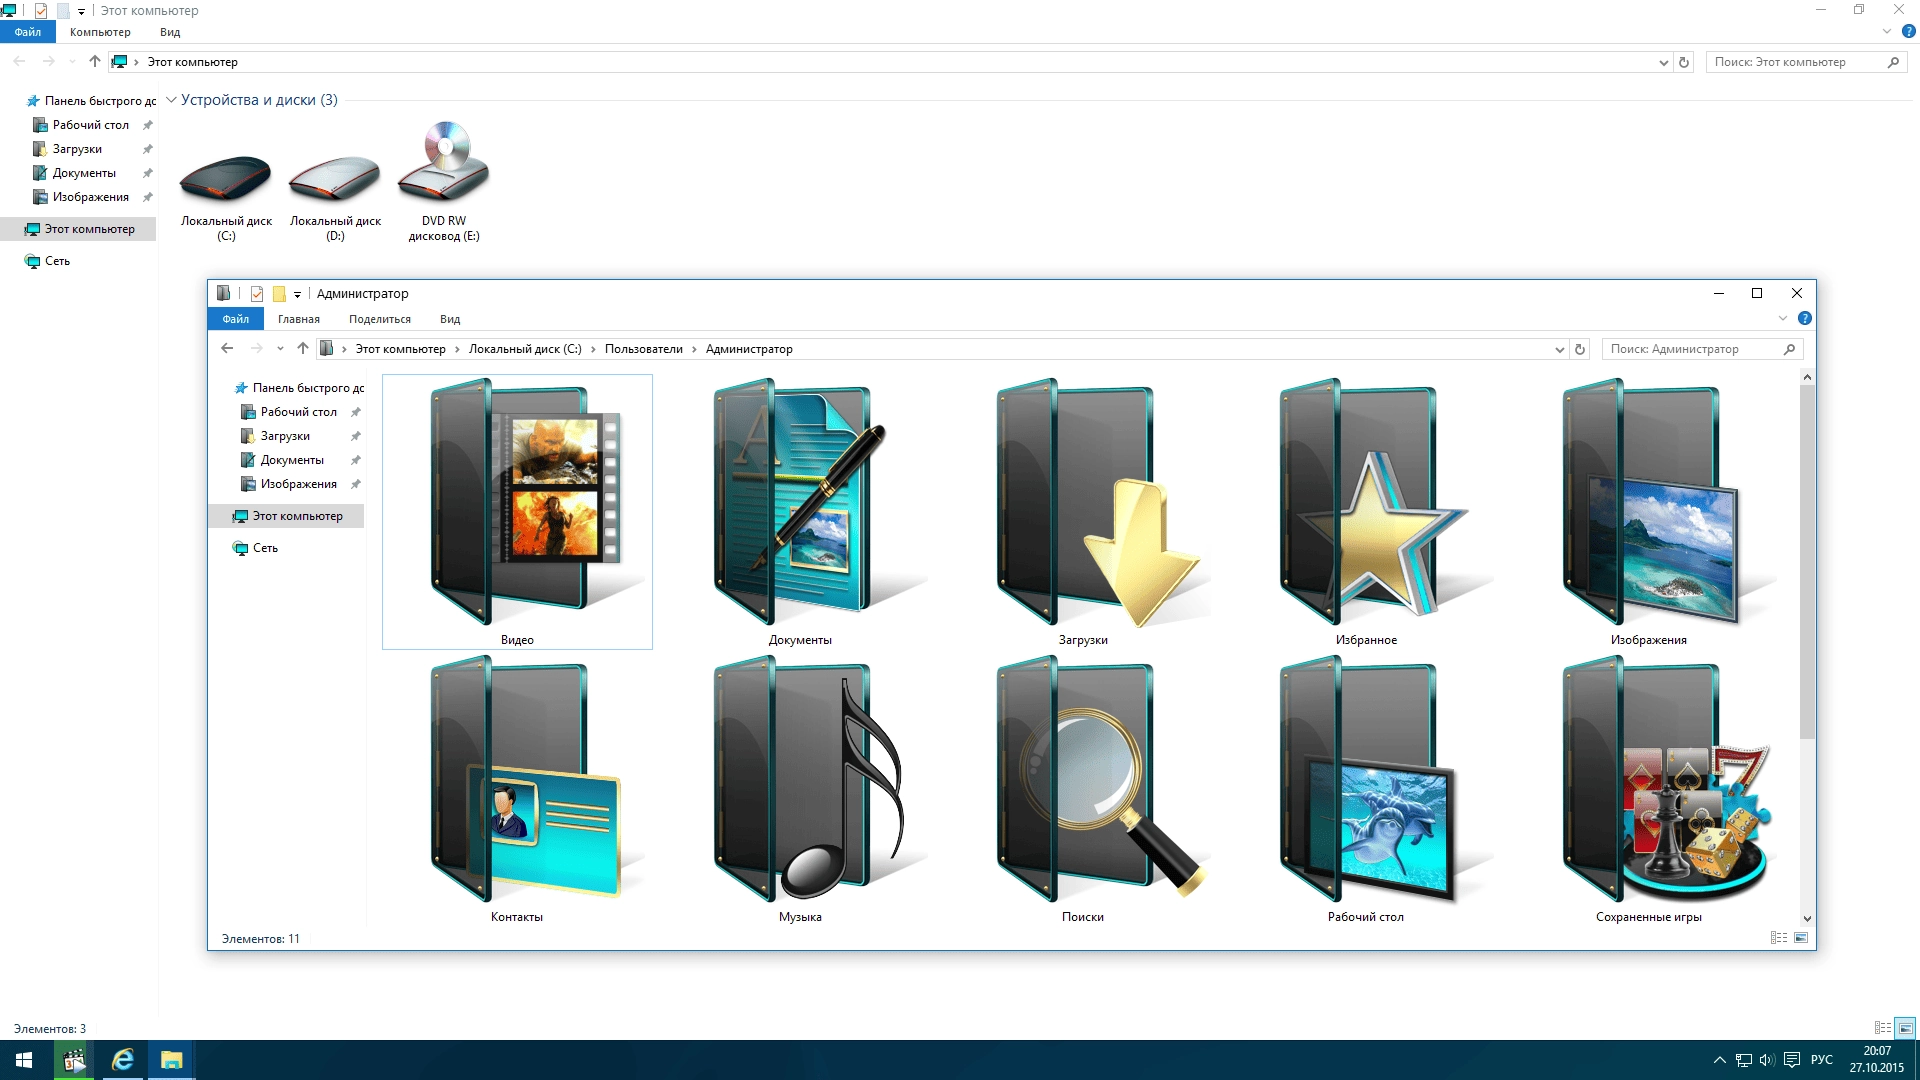
Task: Open Главная ribbon tab
Action: click(299, 319)
